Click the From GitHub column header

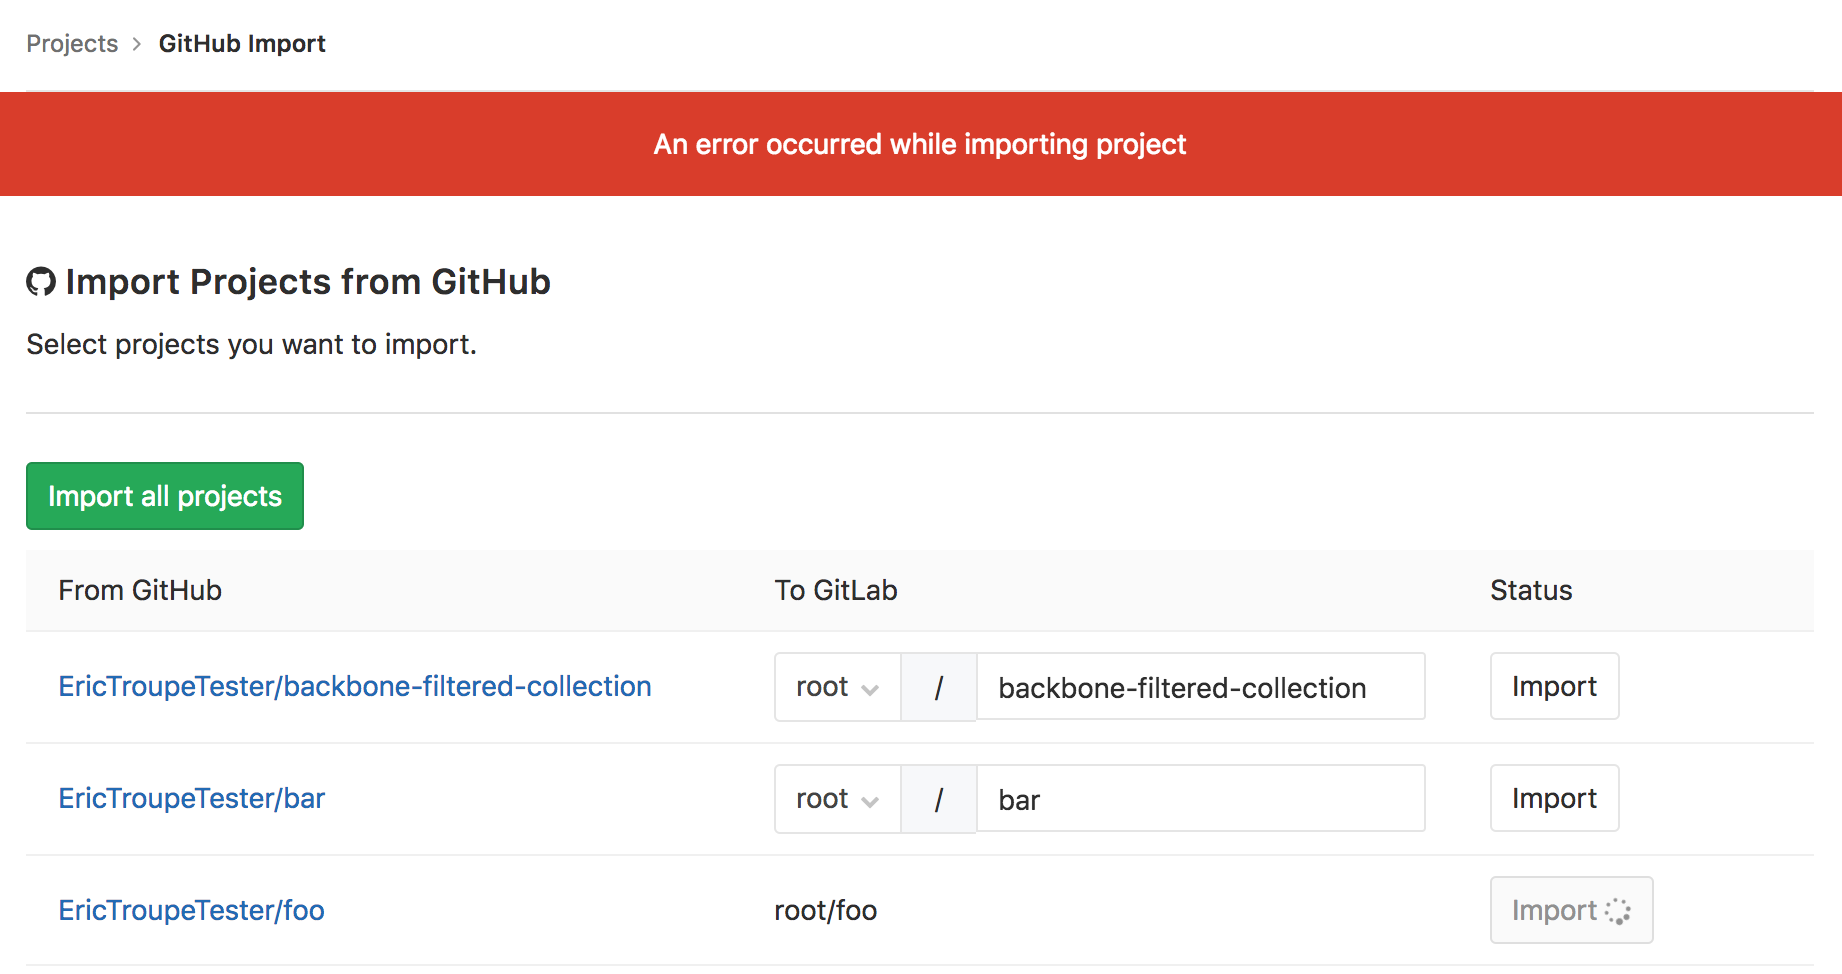coord(140,591)
